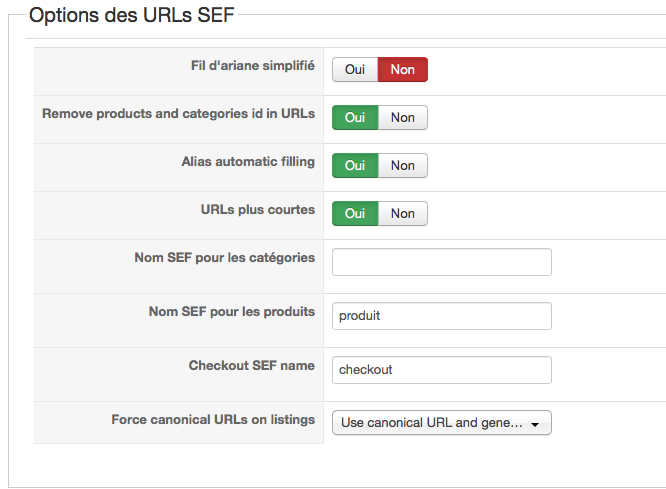
Task: Click the 'URLs plus courtes' label
Action: point(258,210)
